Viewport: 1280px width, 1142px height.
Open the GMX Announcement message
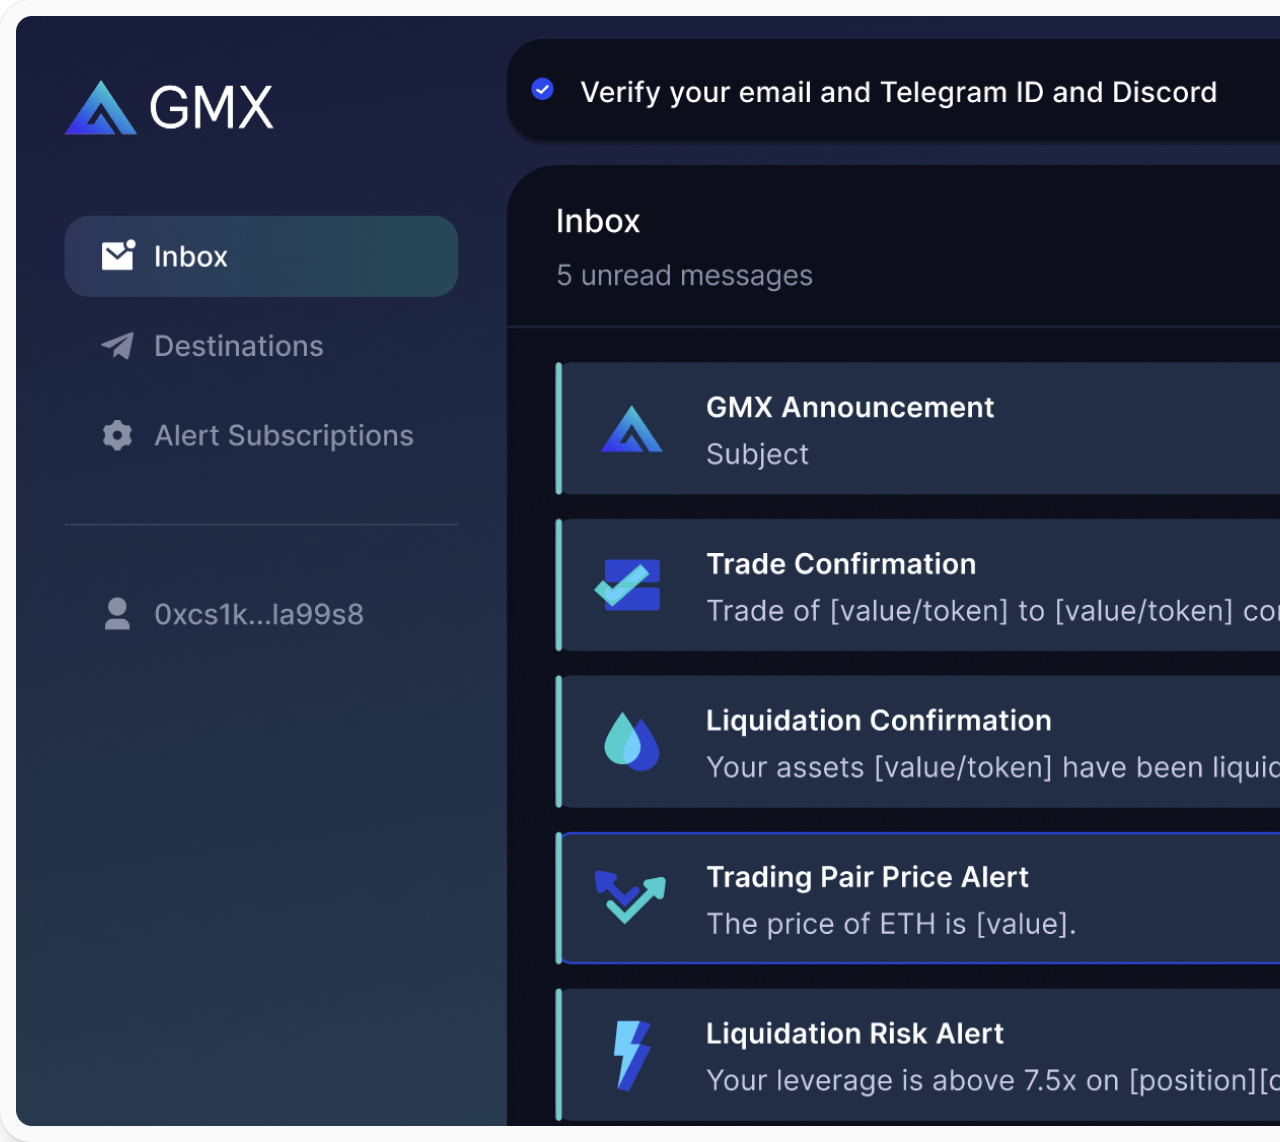point(900,430)
